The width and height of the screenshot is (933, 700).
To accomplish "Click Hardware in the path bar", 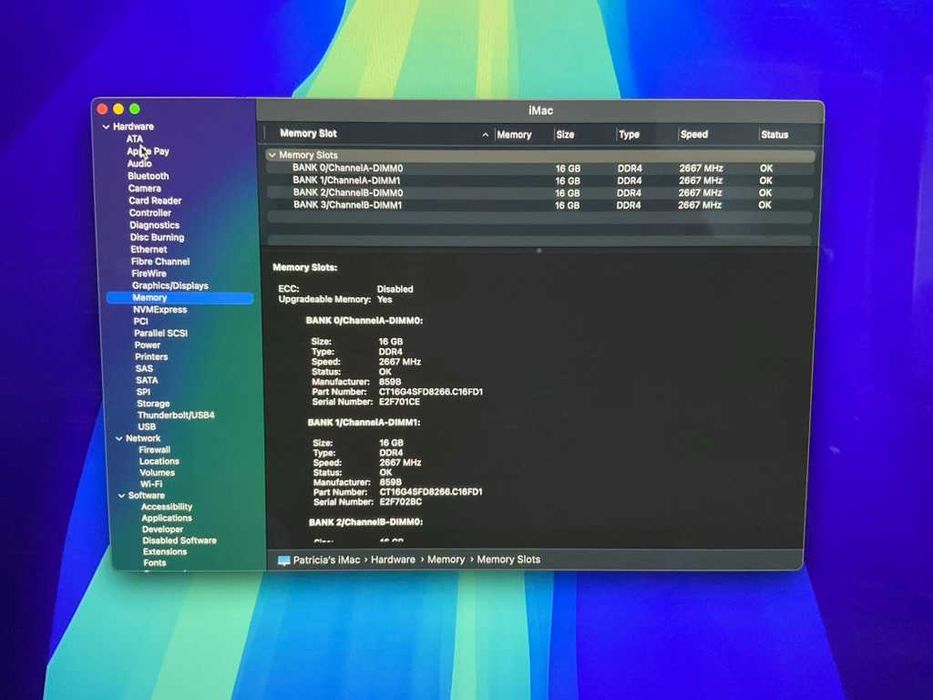I will (393, 560).
